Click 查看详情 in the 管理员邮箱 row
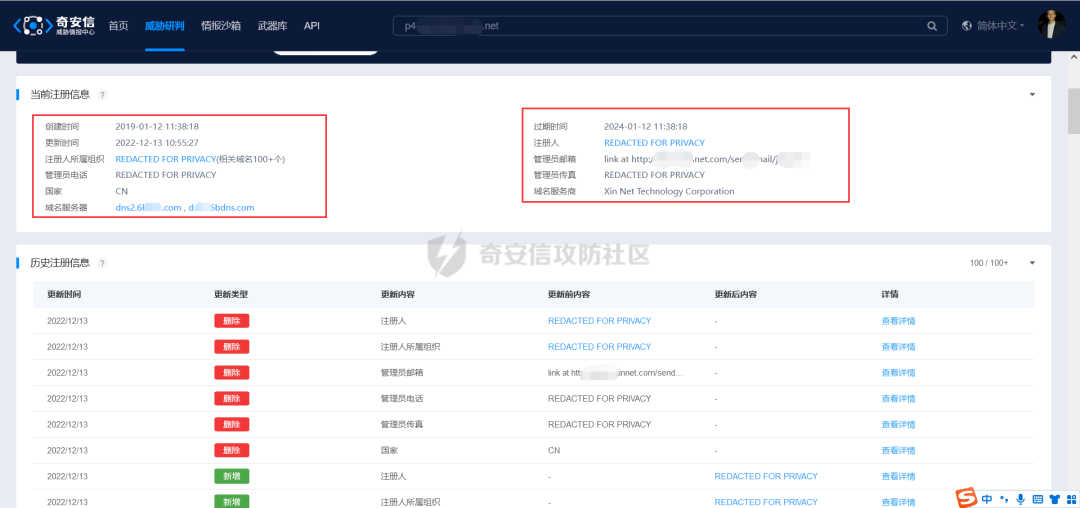The height and width of the screenshot is (508, 1080). point(898,372)
